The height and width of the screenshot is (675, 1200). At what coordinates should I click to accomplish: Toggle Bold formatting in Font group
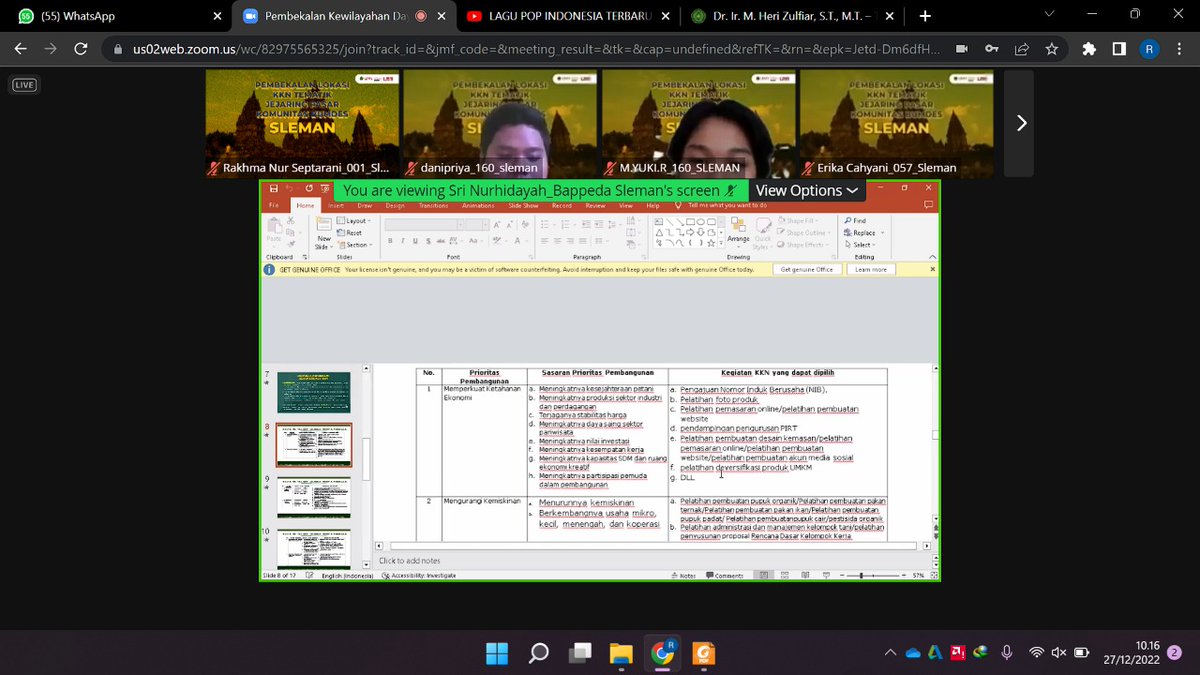click(402, 241)
